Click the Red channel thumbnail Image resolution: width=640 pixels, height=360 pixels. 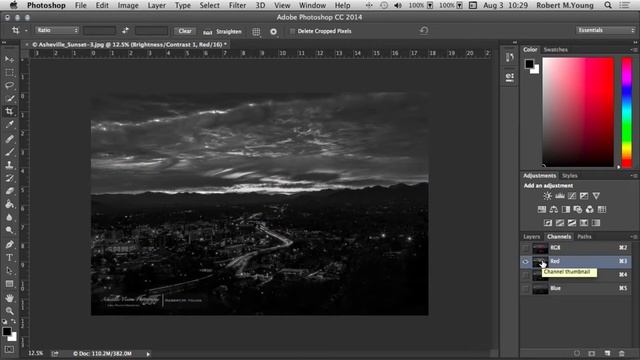point(540,261)
